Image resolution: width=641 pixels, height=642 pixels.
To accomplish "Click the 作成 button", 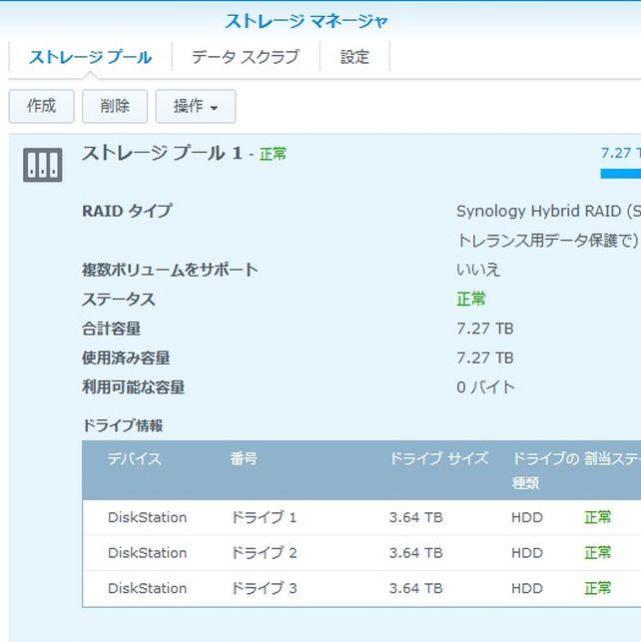I will click(x=41, y=106).
